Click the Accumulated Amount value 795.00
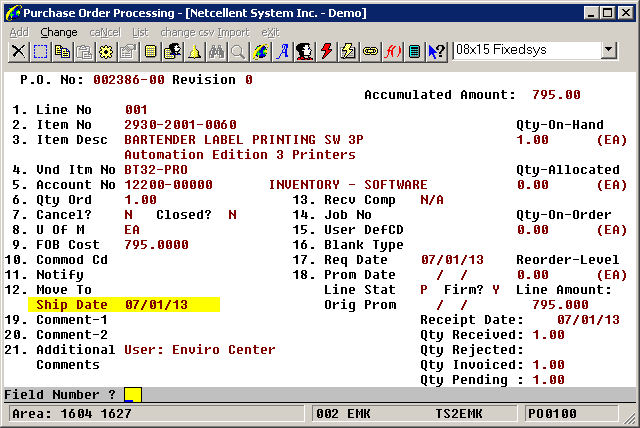The width and height of the screenshot is (640, 428). click(x=556, y=95)
